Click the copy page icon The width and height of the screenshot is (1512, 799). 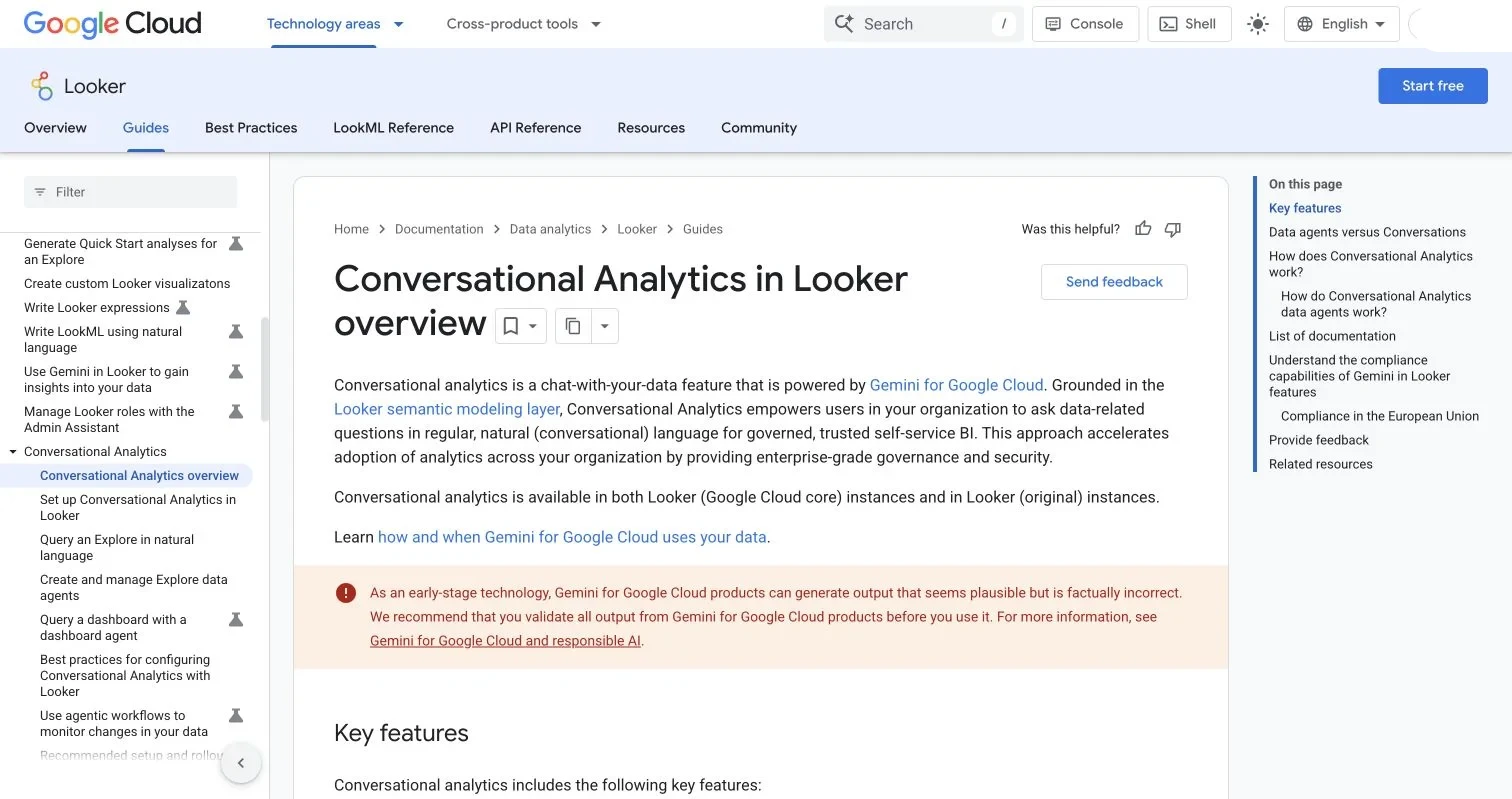point(573,326)
